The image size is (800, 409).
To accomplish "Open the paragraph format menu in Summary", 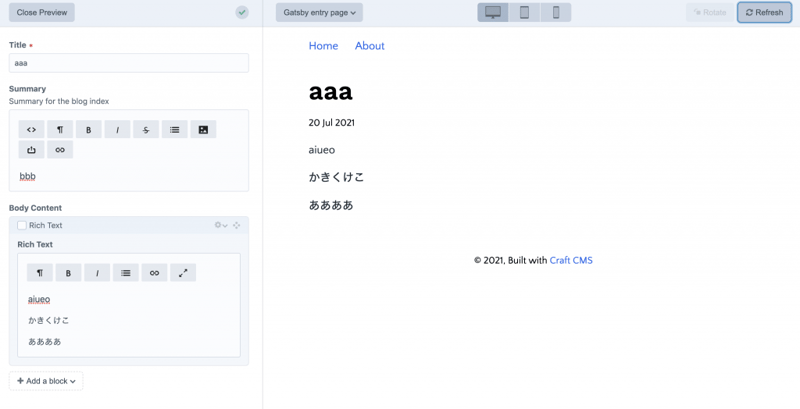I will click(60, 129).
